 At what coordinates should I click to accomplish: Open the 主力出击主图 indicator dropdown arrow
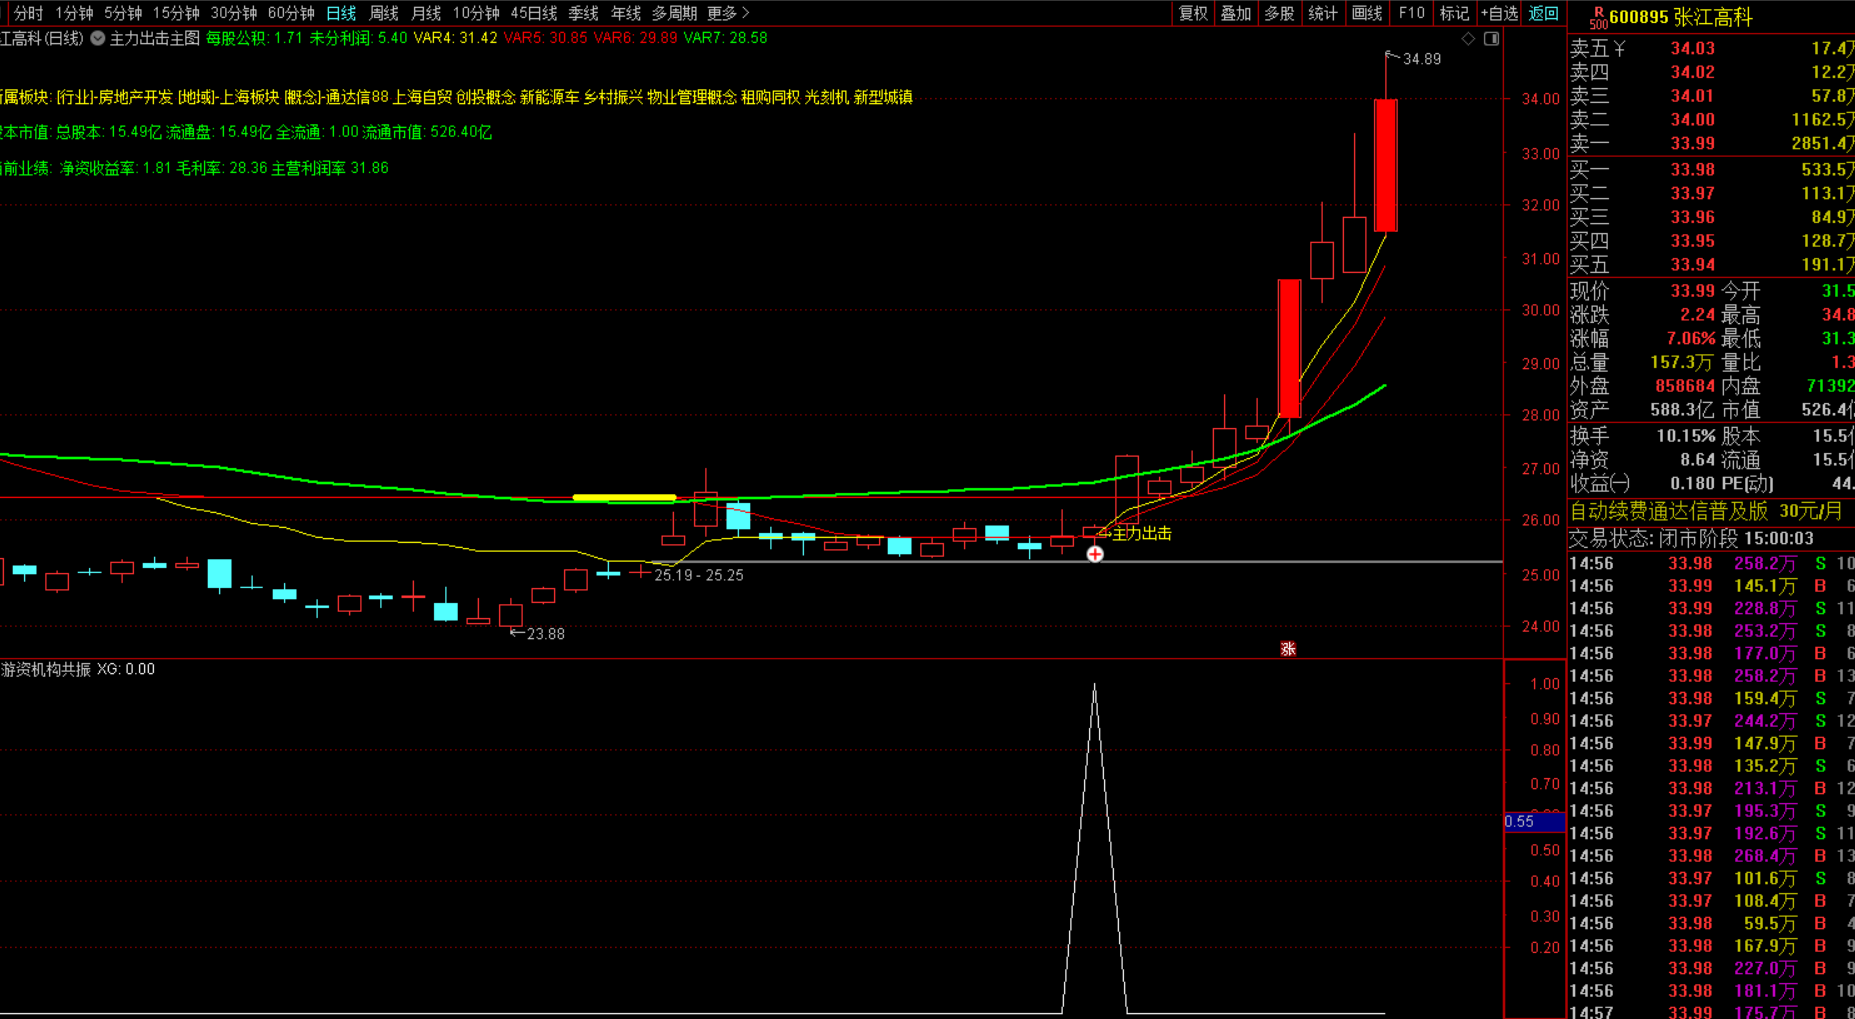[x=98, y=38]
